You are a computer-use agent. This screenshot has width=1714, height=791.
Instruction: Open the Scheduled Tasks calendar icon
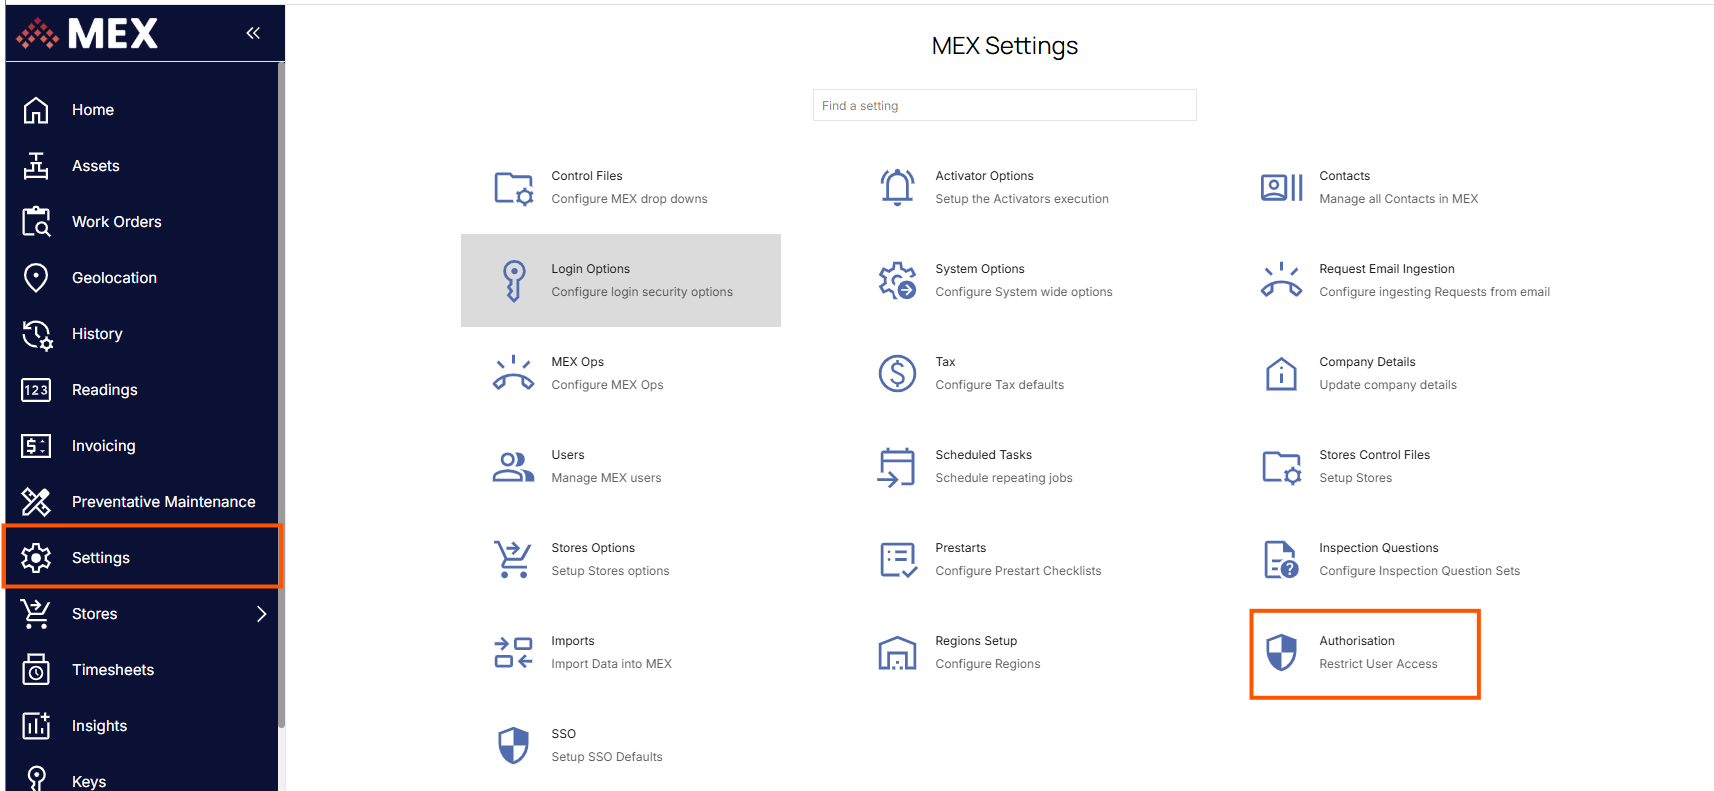tap(897, 467)
